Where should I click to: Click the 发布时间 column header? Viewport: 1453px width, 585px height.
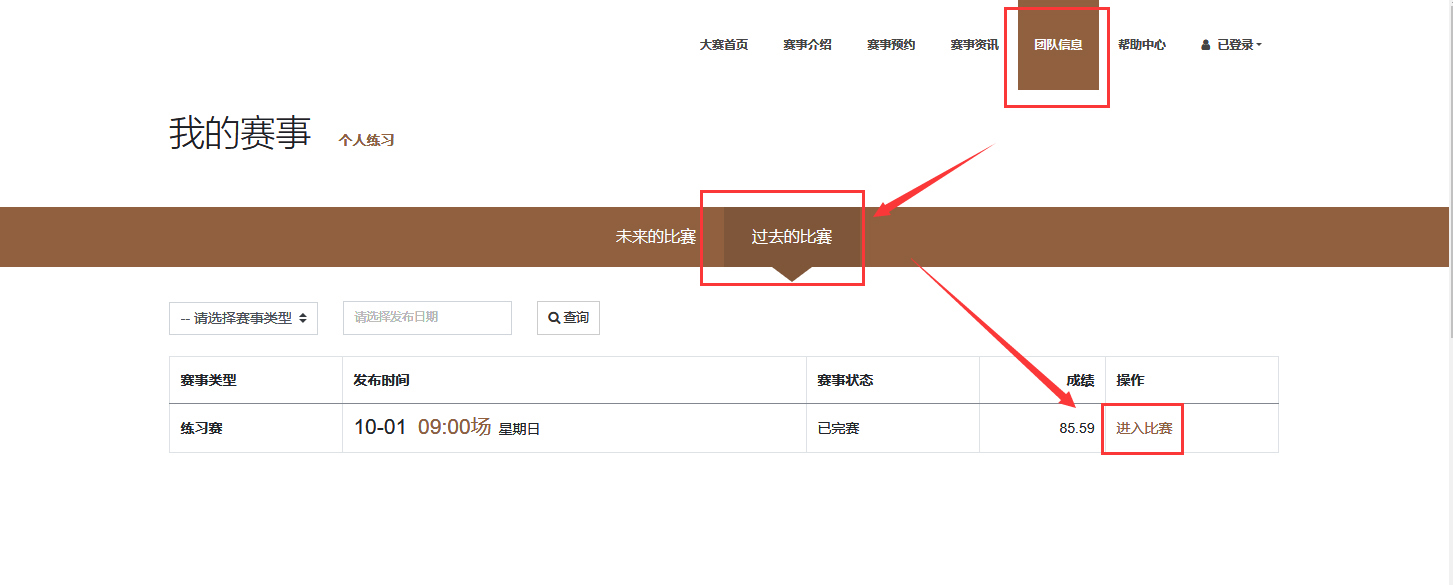coord(381,380)
